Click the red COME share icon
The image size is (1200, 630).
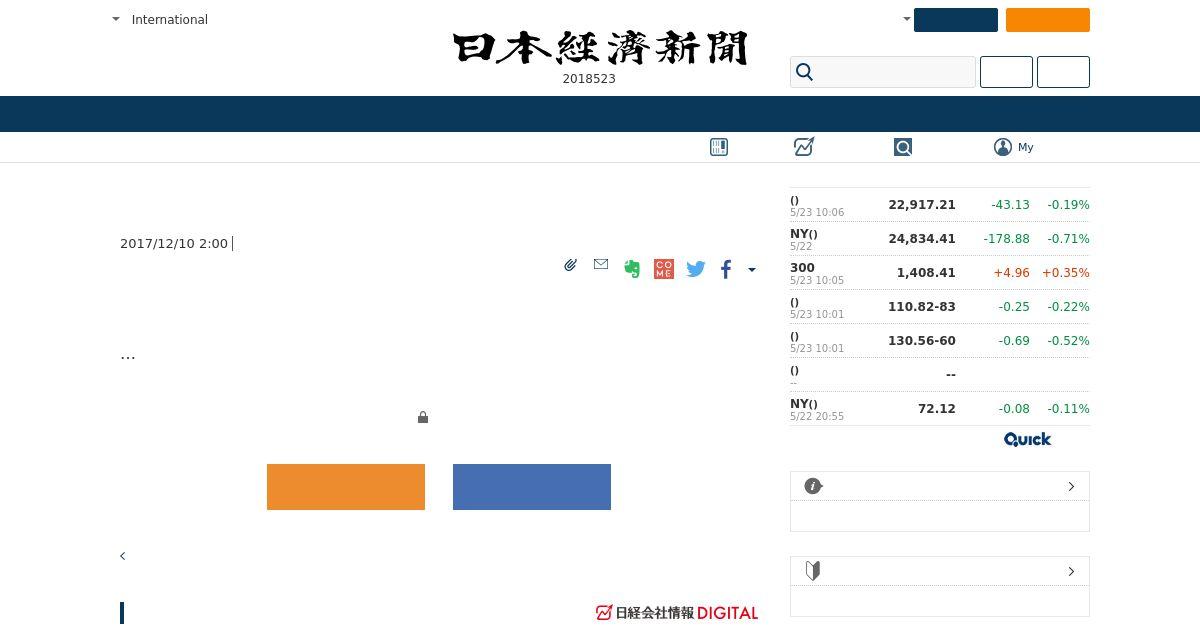(664, 269)
